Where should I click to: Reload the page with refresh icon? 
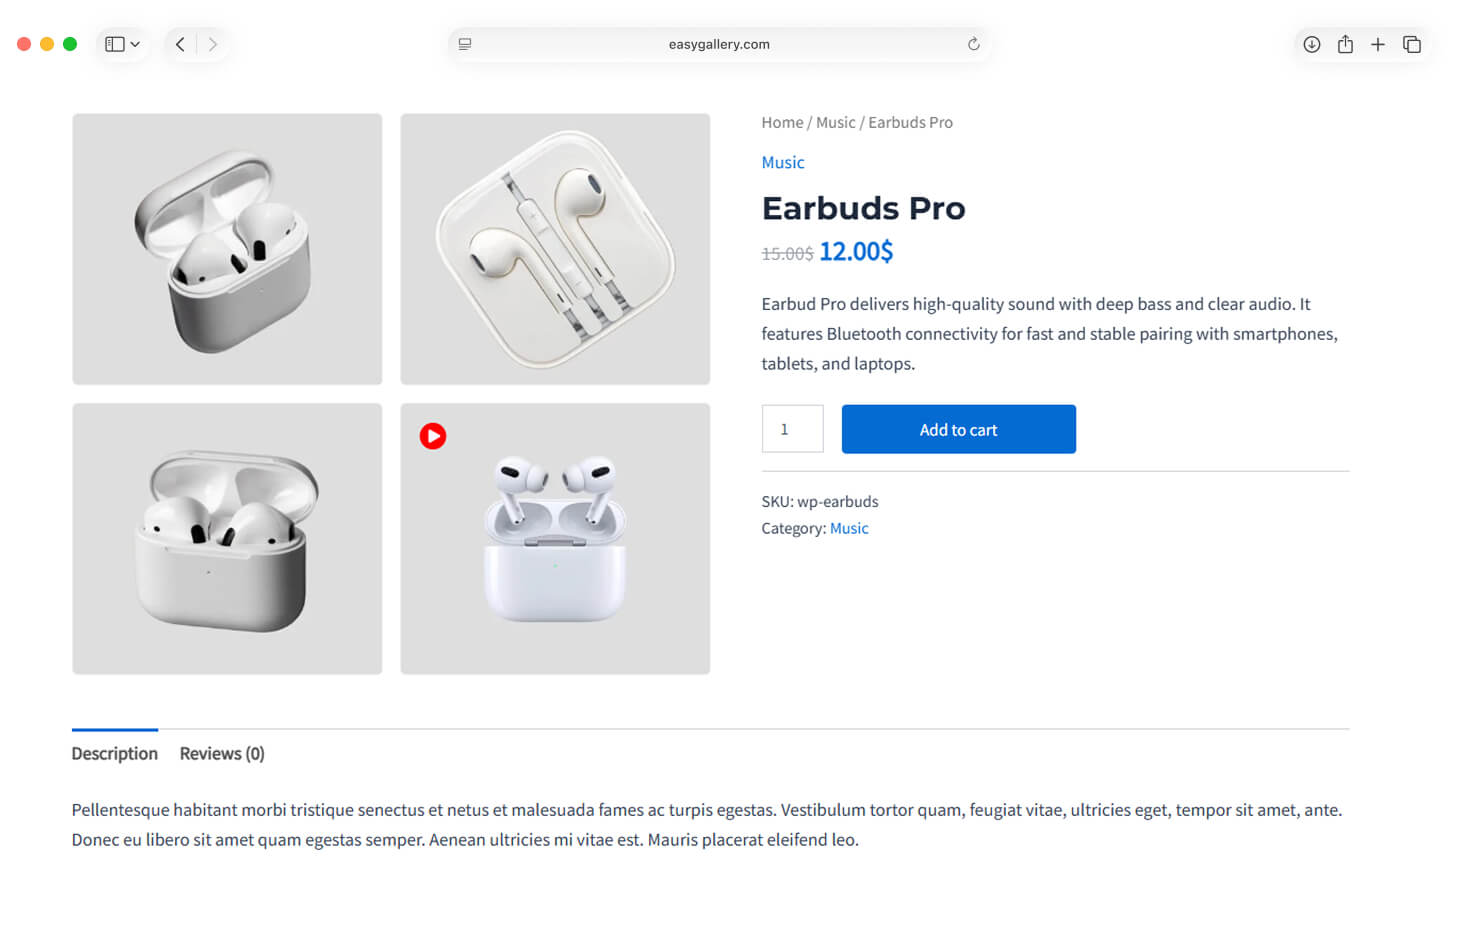pyautogui.click(x=973, y=44)
